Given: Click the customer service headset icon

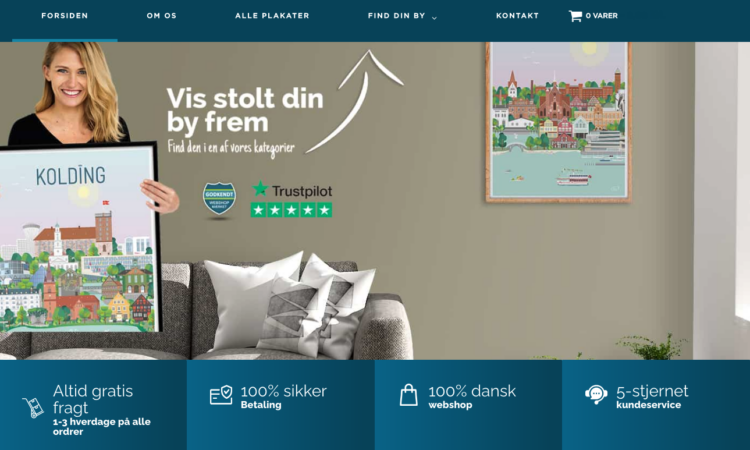Looking at the screenshot, I should [596, 395].
